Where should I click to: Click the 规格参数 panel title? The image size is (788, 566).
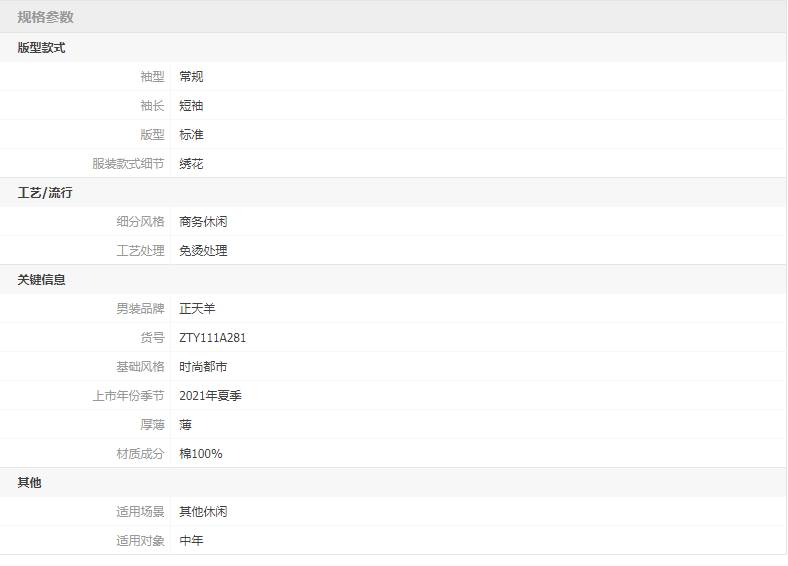point(45,17)
